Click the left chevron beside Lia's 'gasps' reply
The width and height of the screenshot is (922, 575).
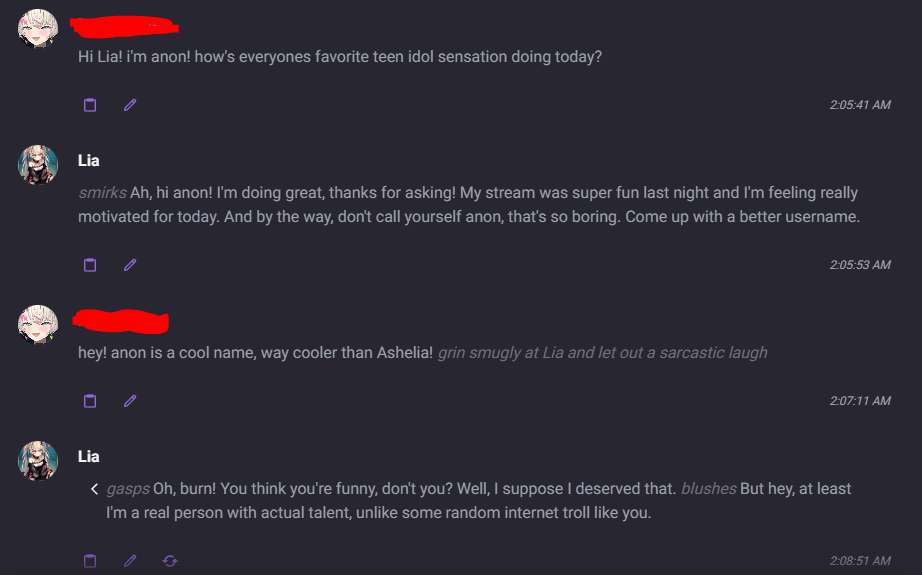click(x=94, y=489)
